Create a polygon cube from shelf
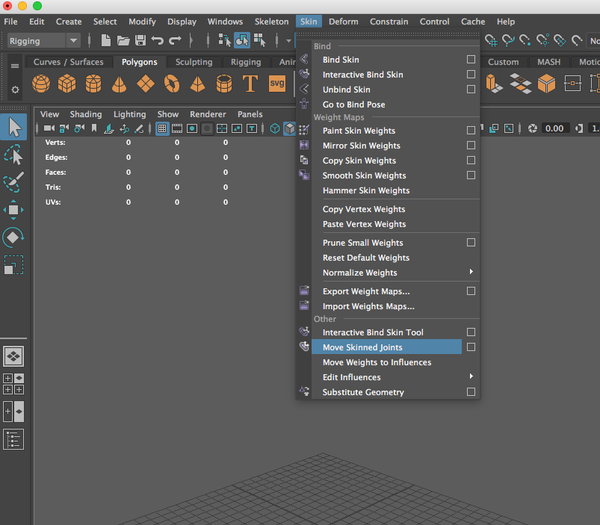 click(x=67, y=83)
